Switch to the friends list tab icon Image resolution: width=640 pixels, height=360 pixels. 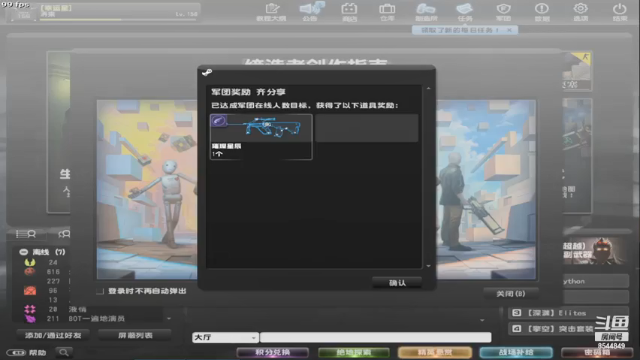(26, 234)
